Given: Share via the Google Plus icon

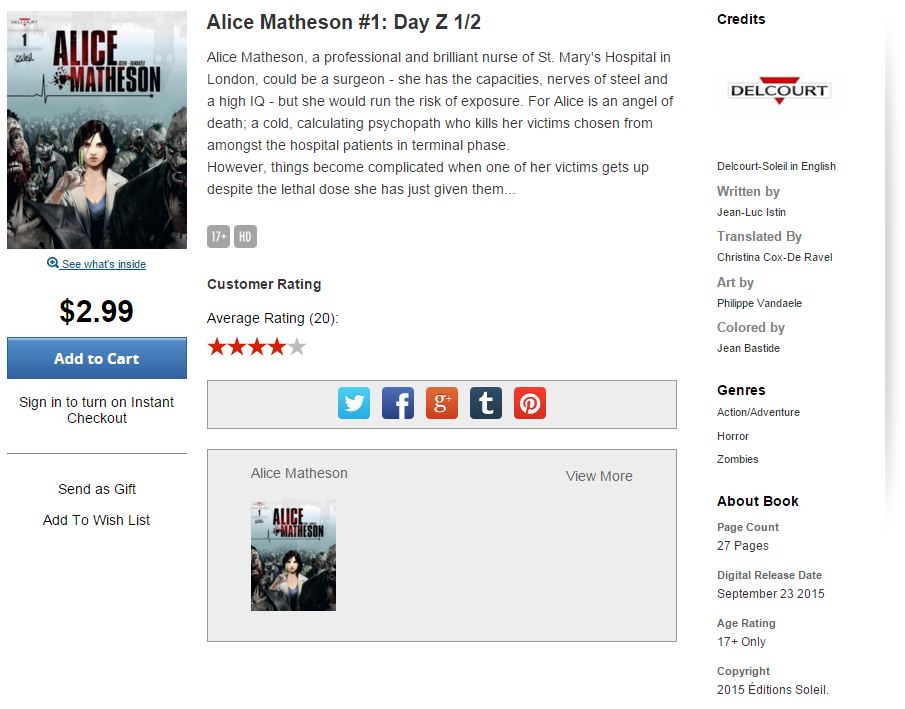Looking at the screenshot, I should click(442, 403).
